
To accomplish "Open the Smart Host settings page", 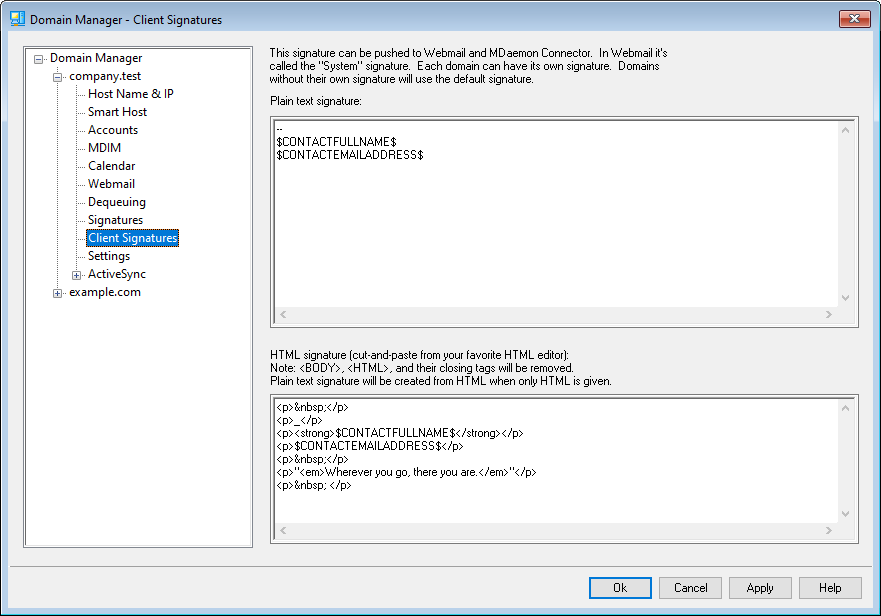I will tap(117, 112).
